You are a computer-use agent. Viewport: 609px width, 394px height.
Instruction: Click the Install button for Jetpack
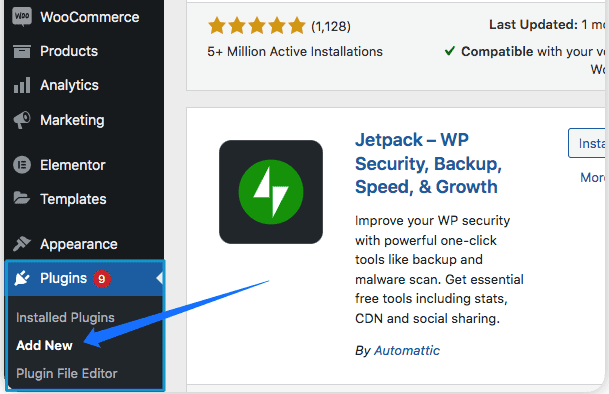pos(587,143)
